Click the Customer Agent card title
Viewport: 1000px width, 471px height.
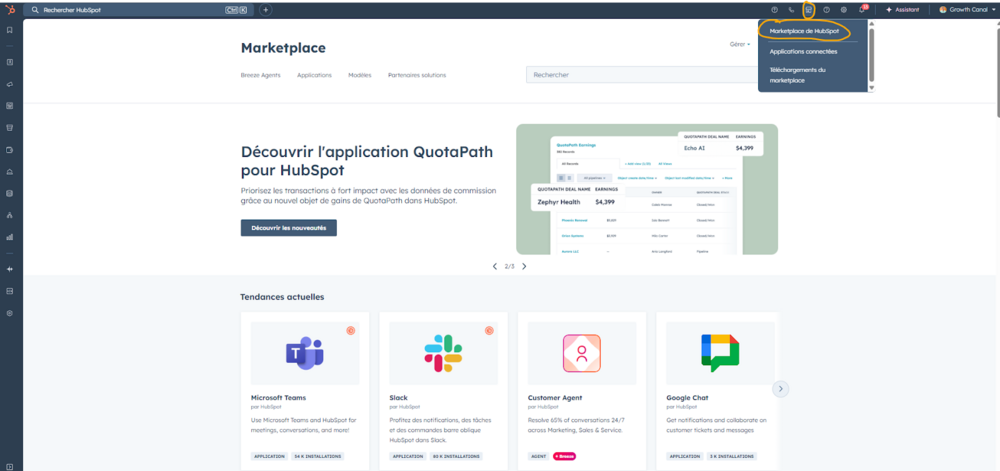[555, 398]
